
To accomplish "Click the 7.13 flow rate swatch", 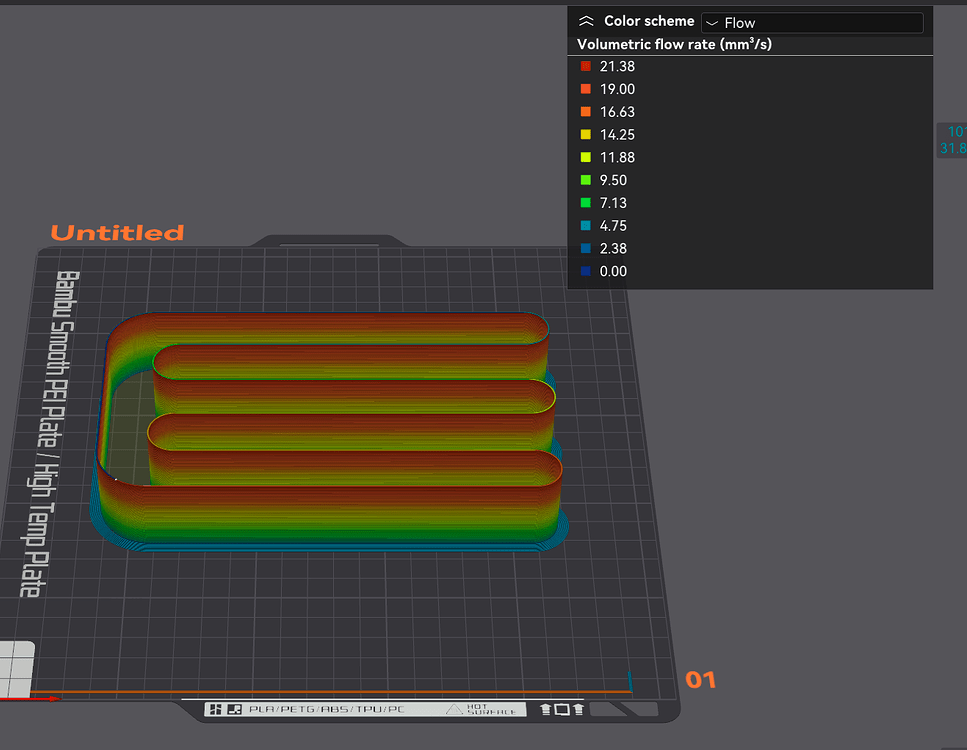I will pyautogui.click(x=586, y=203).
